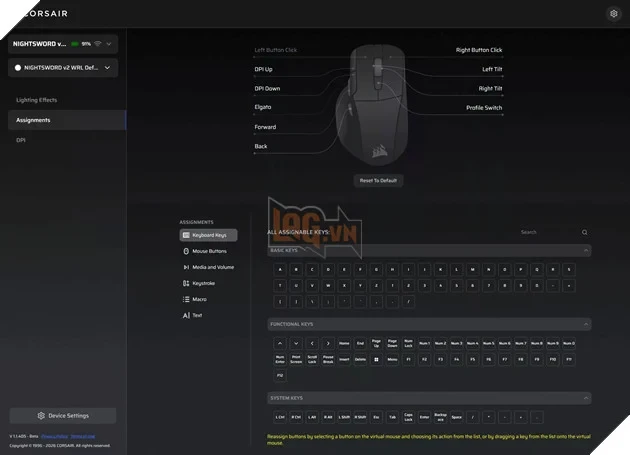The height and width of the screenshot is (455, 630).
Task: Select the Forward button assignment
Action: [265, 127]
